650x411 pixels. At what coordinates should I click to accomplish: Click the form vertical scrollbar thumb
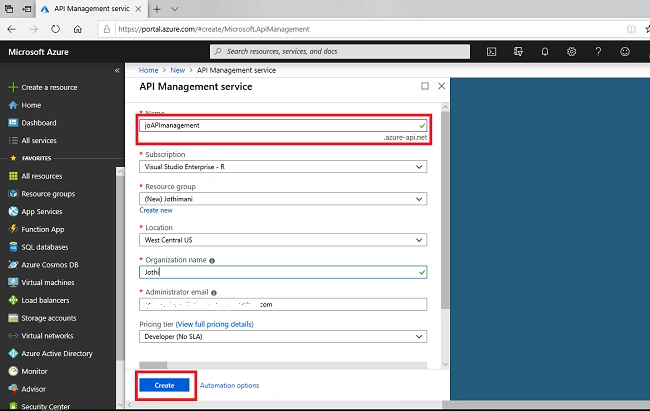pyautogui.click(x=445, y=210)
